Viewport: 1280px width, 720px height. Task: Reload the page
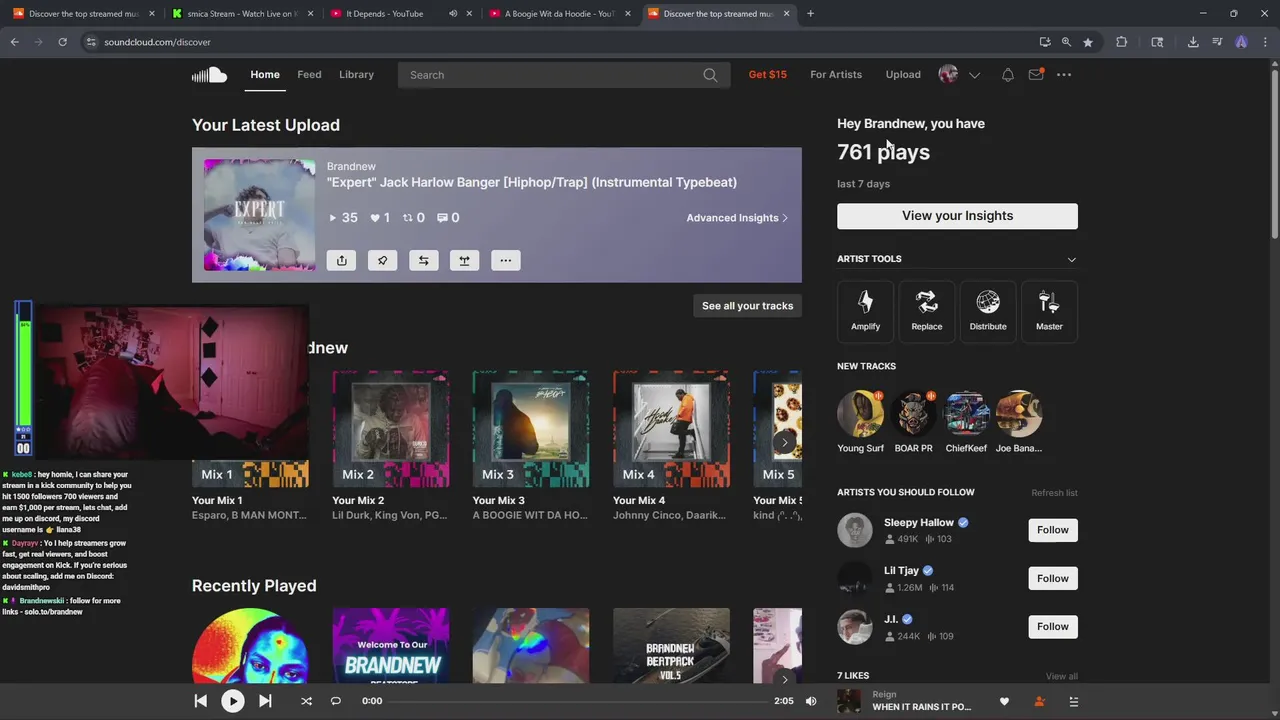pyautogui.click(x=62, y=42)
